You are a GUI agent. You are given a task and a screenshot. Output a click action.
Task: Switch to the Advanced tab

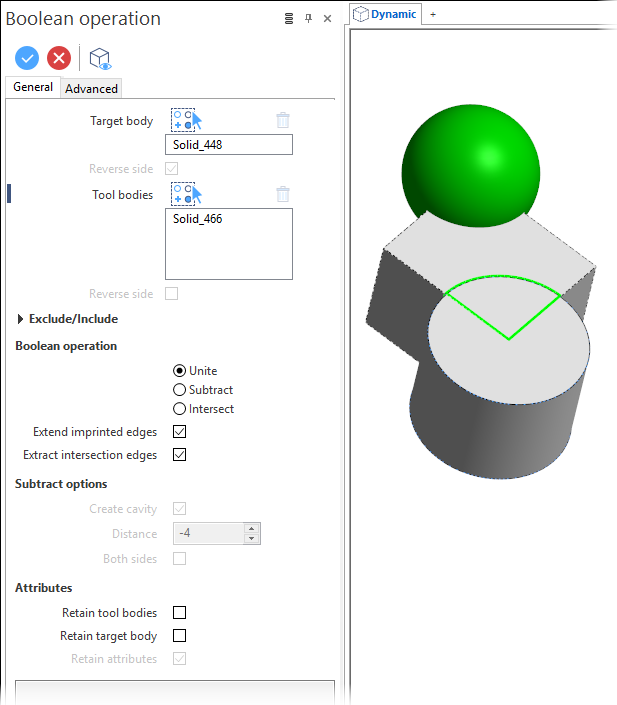tap(91, 89)
